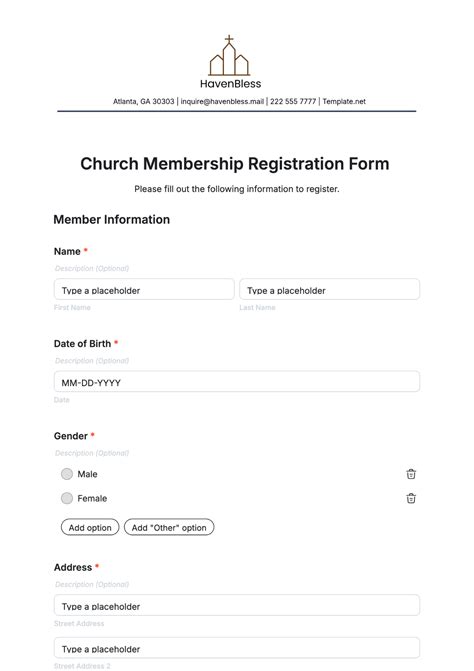Click the Street Address 2 placeholder field

pyautogui.click(x=237, y=648)
